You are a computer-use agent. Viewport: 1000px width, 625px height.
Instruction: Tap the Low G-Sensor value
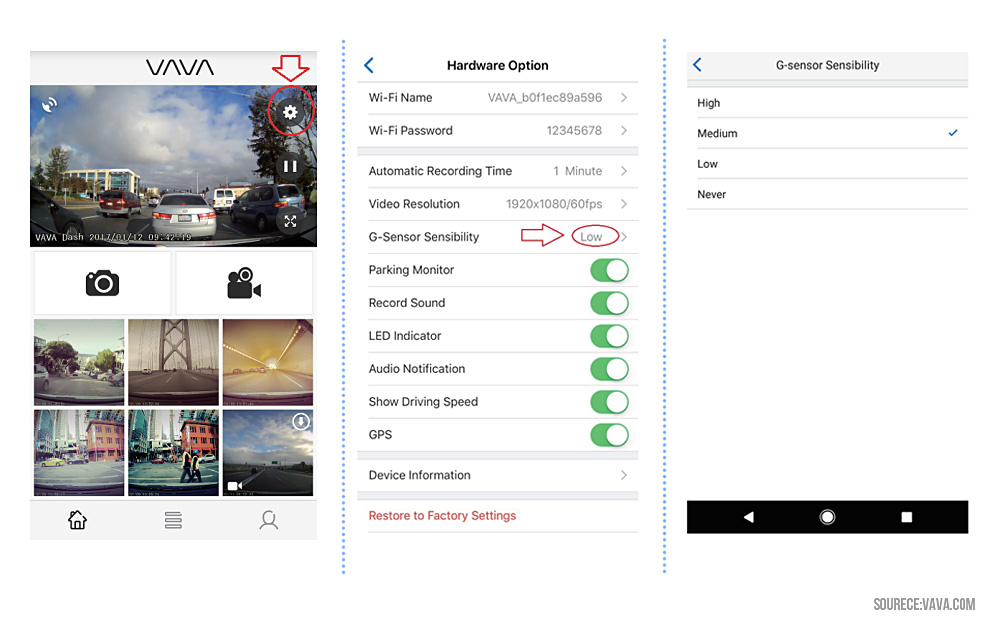coord(591,237)
